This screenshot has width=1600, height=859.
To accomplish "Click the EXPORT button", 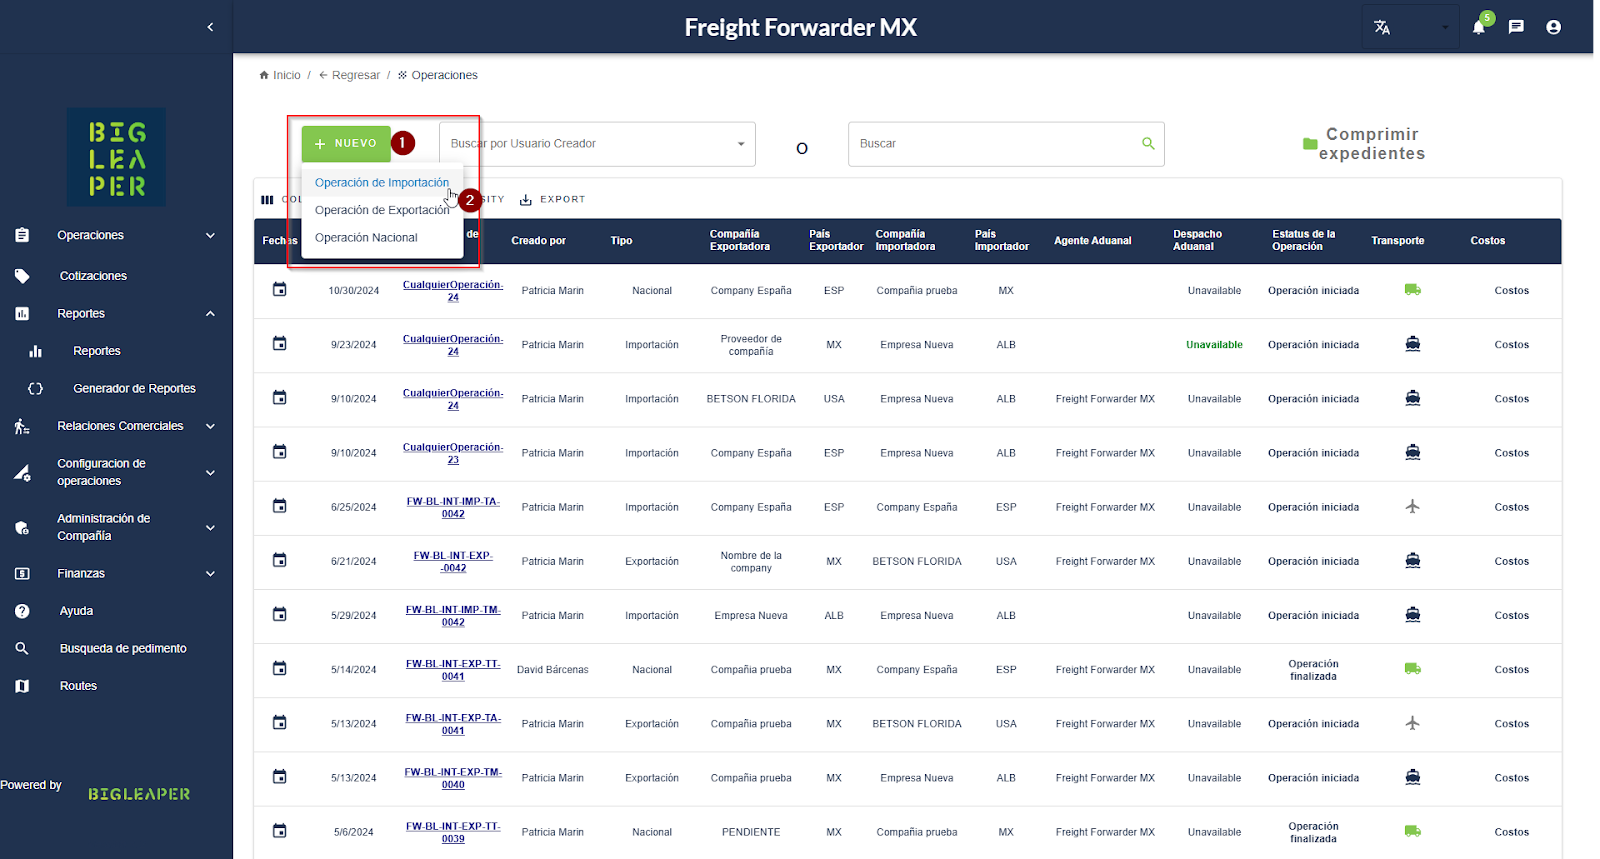I will point(552,200).
